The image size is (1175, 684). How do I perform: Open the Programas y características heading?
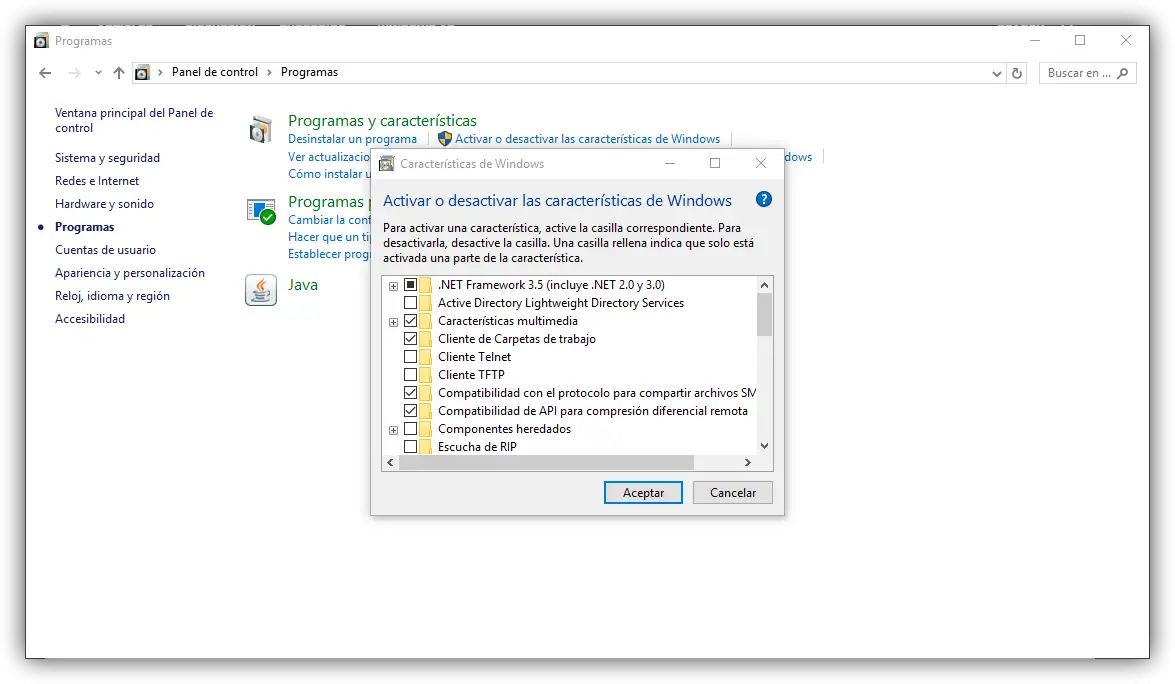[x=382, y=121]
